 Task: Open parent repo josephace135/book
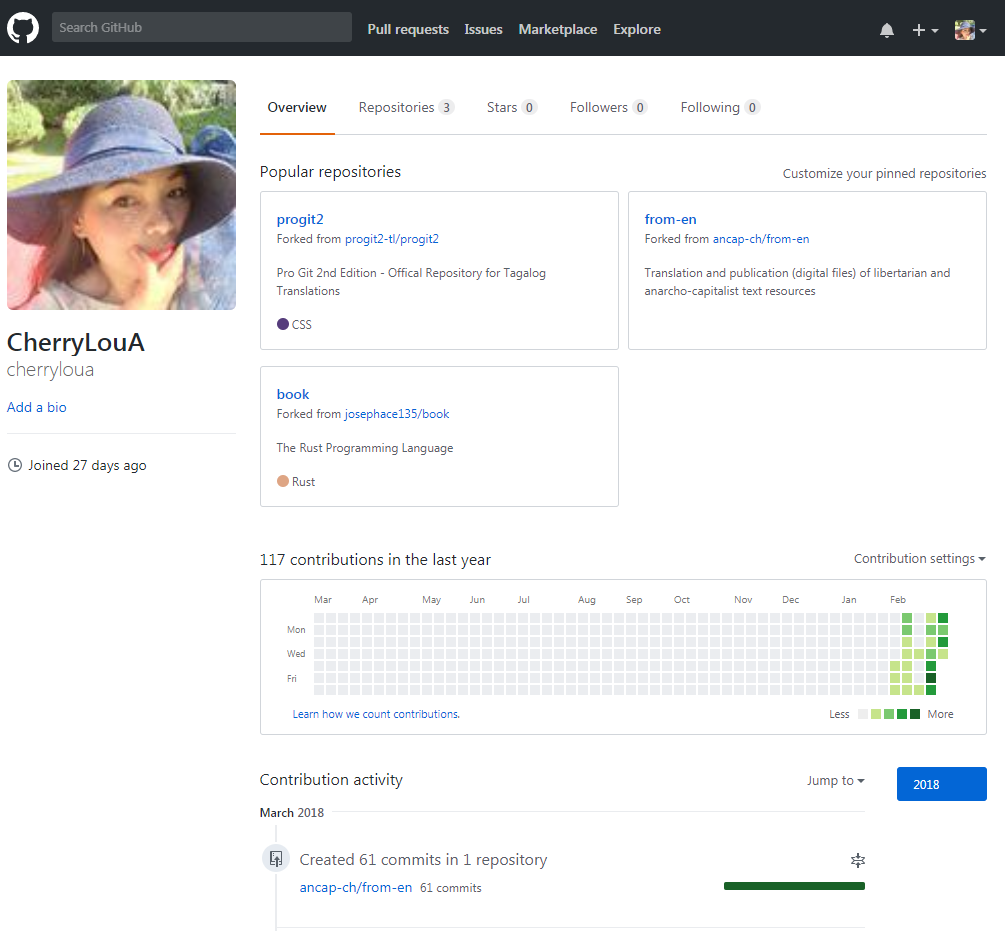coord(397,414)
